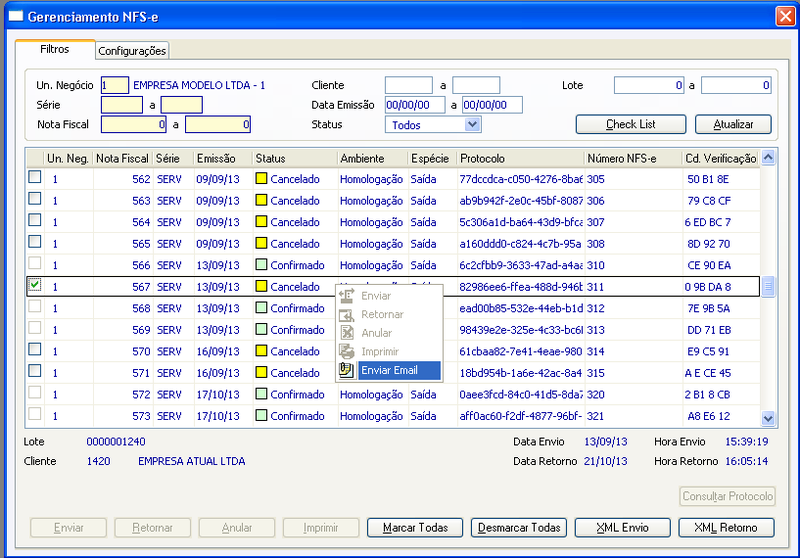This screenshot has height=558, width=800.
Task: Click the Ambiente column header
Action: [x=373, y=159]
